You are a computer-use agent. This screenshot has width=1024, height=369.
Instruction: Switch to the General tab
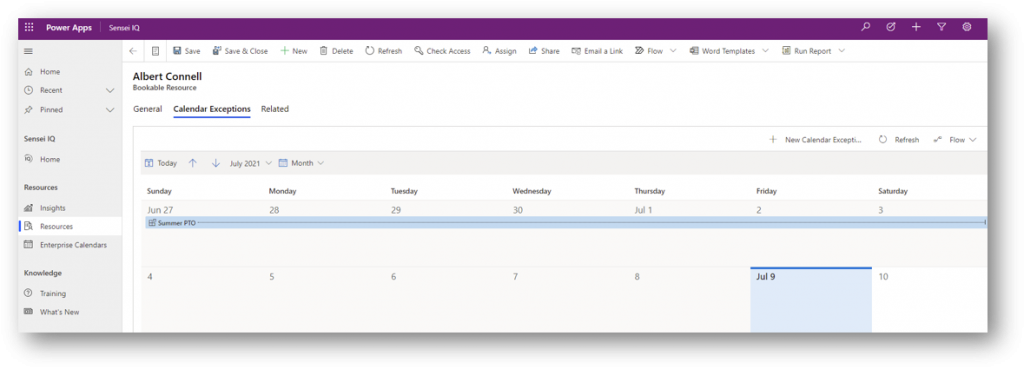(x=148, y=109)
